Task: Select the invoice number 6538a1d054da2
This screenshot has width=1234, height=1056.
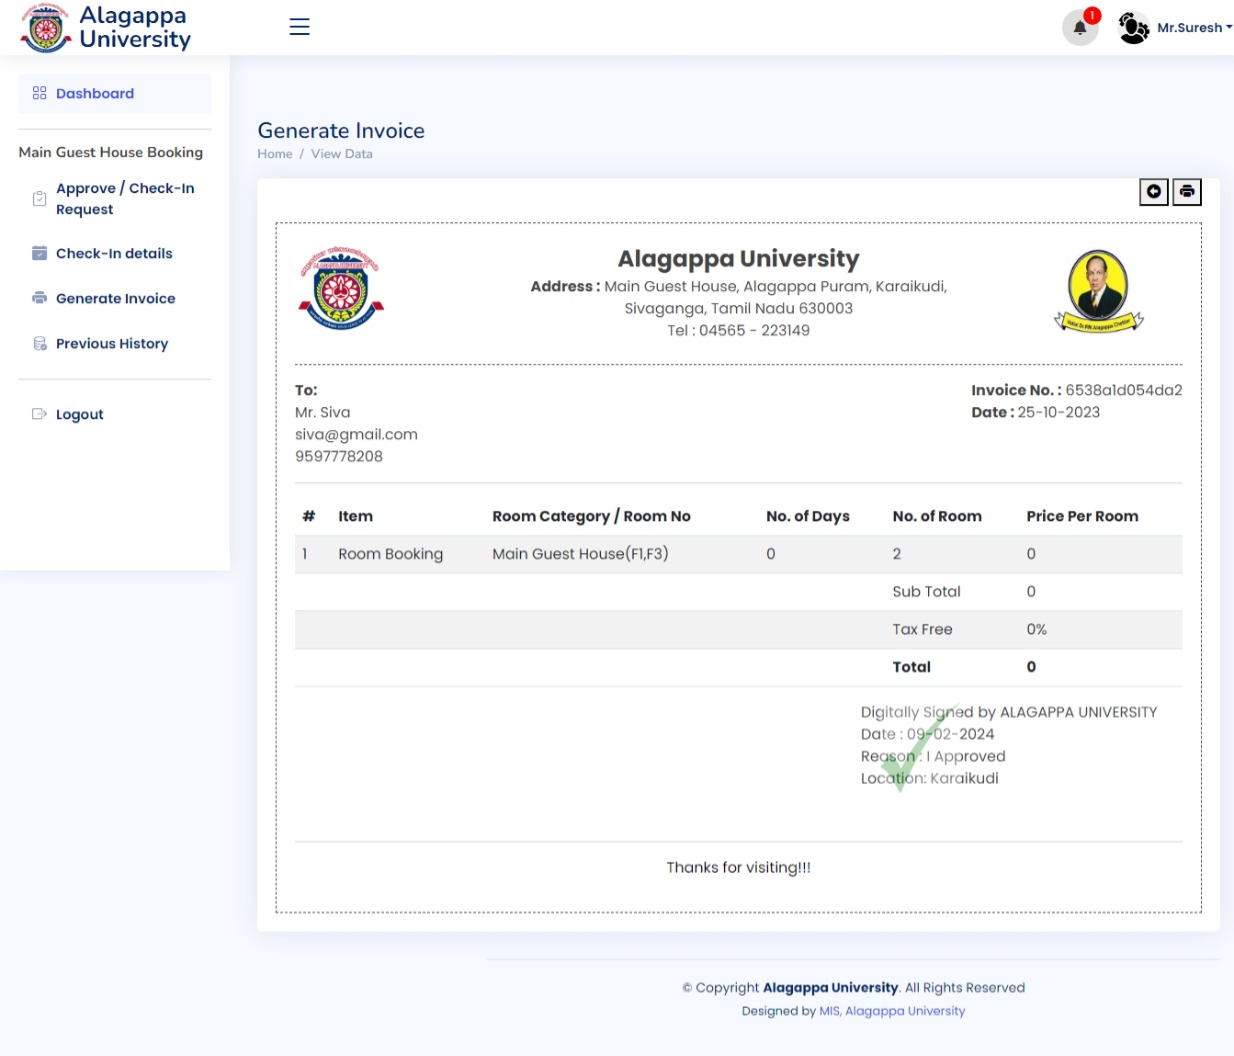Action: coord(1124,391)
